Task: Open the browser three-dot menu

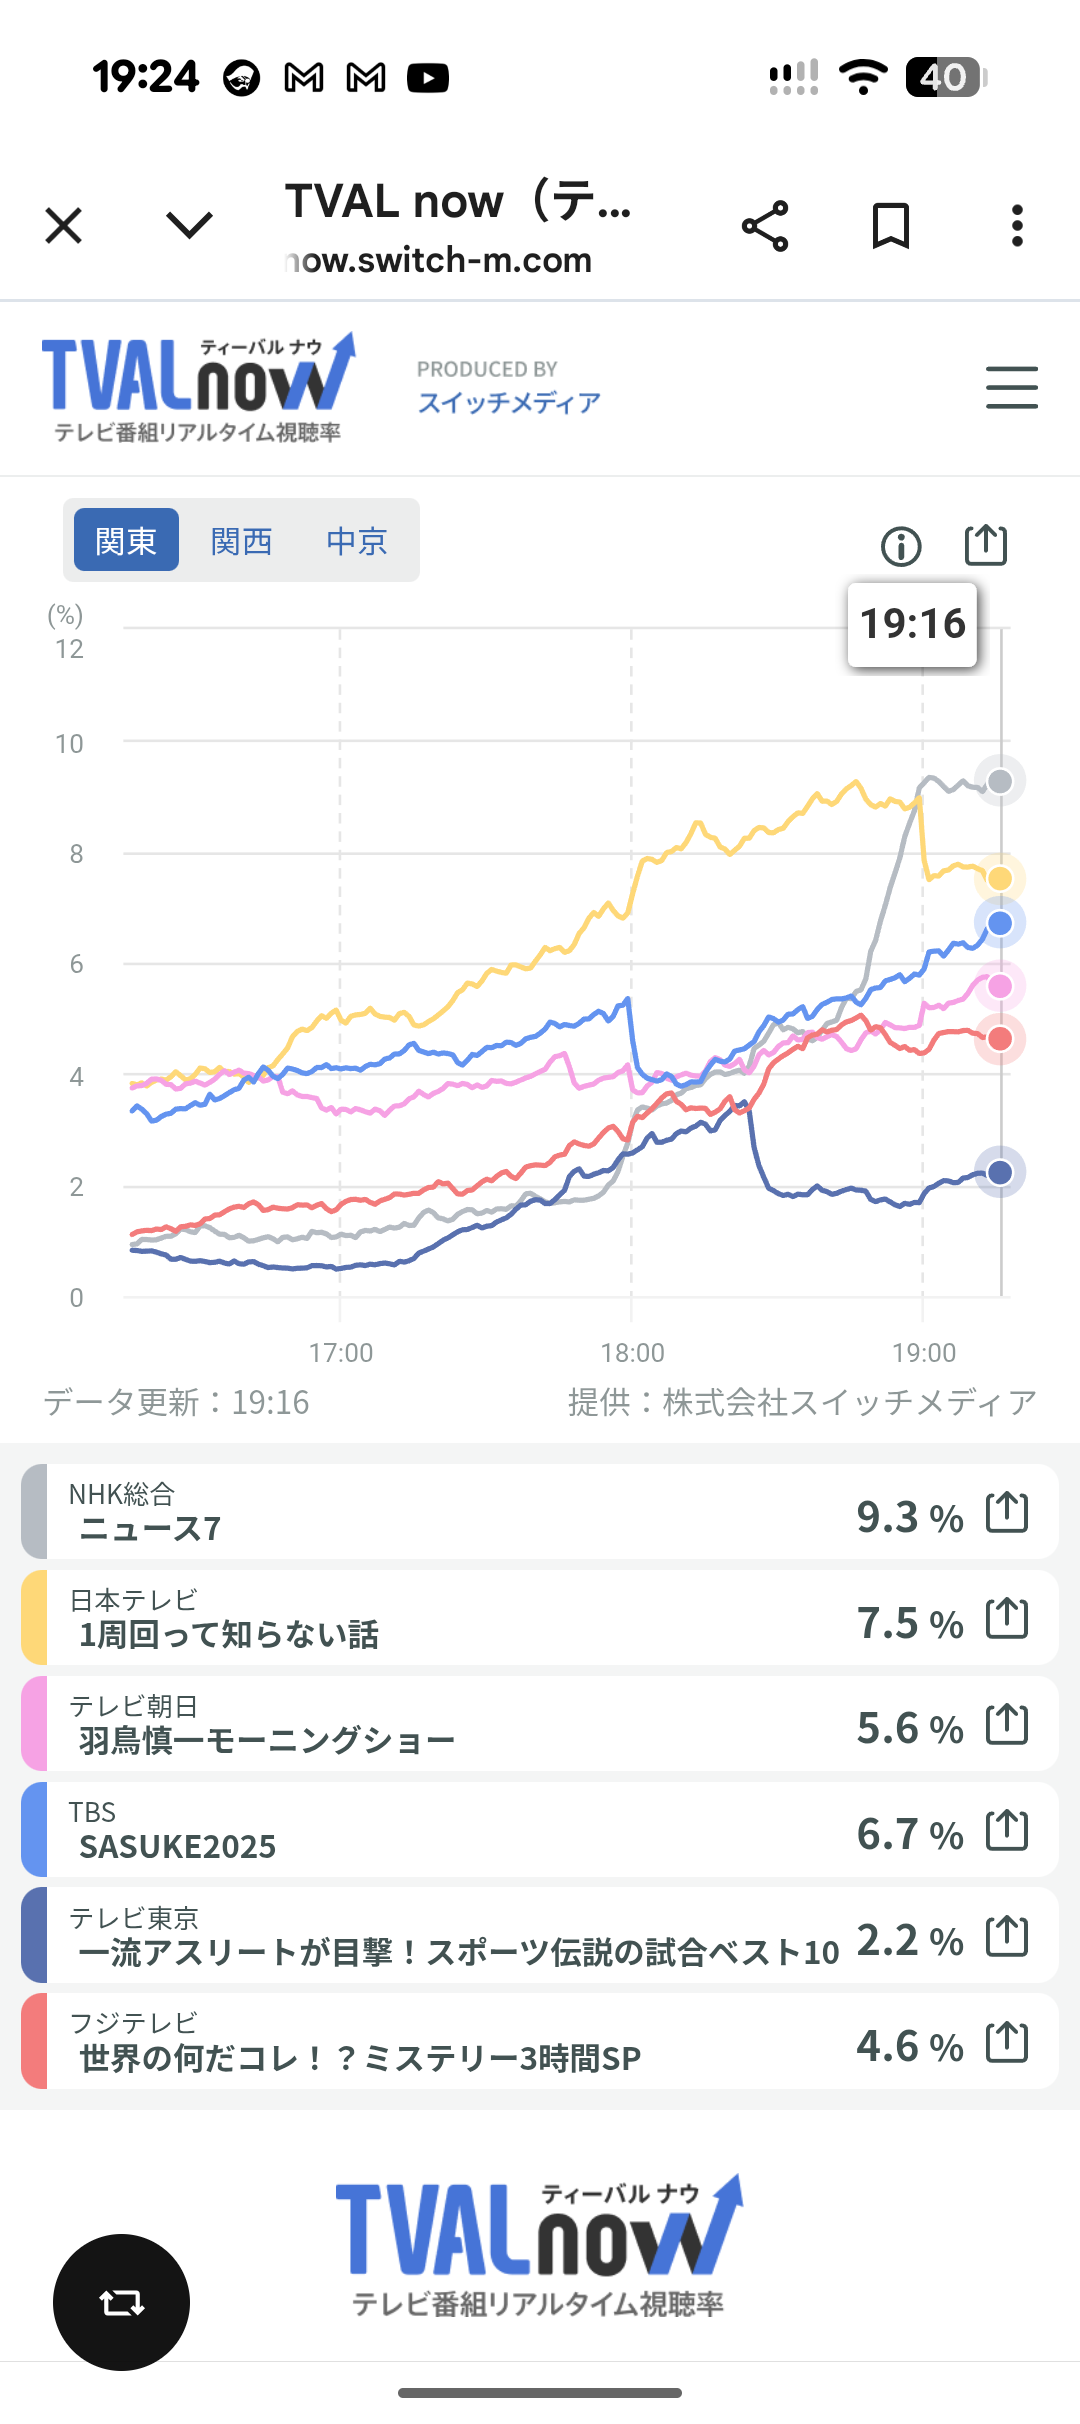Action: click(1017, 226)
